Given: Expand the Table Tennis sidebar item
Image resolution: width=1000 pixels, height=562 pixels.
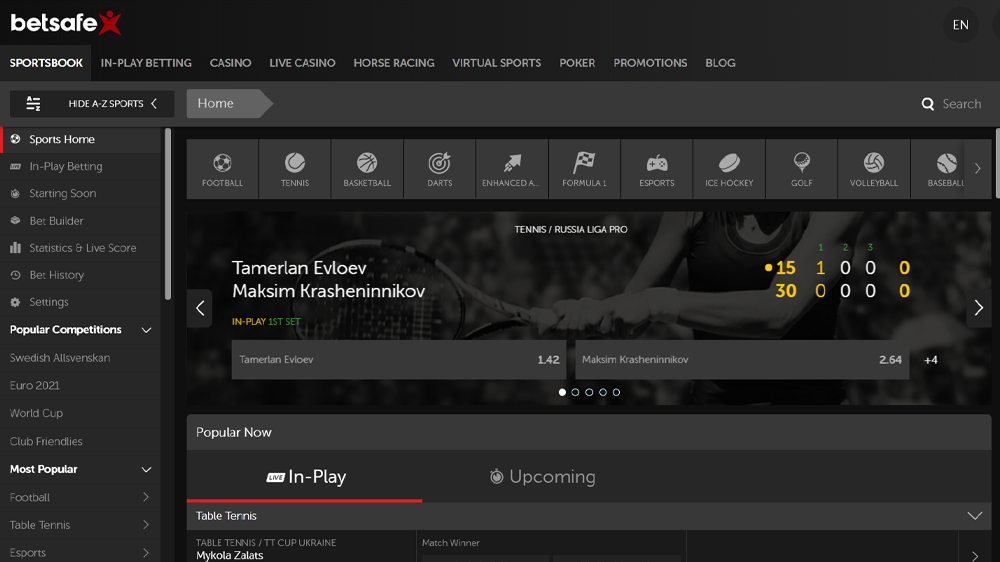Looking at the screenshot, I should [x=146, y=524].
